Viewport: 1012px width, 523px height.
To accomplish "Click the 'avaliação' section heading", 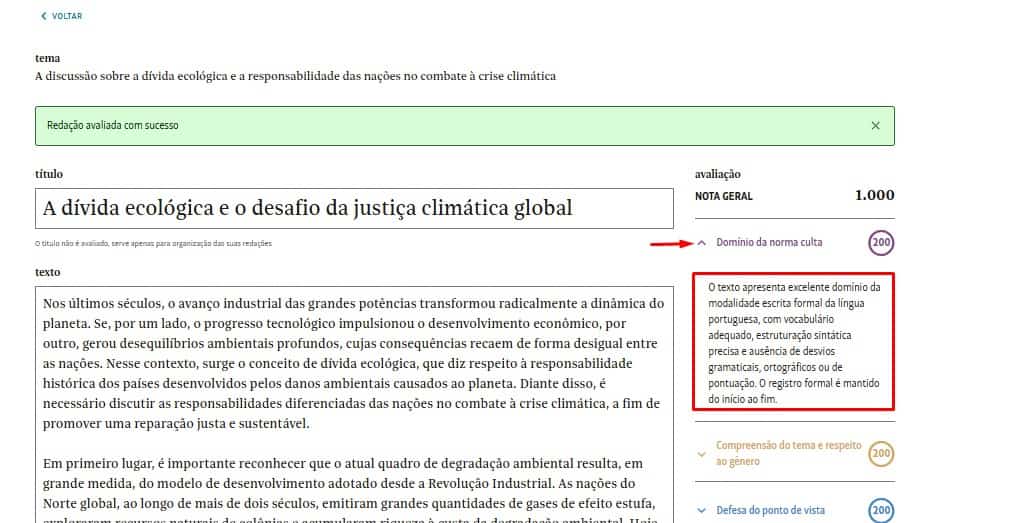I will pyautogui.click(x=717, y=174).
